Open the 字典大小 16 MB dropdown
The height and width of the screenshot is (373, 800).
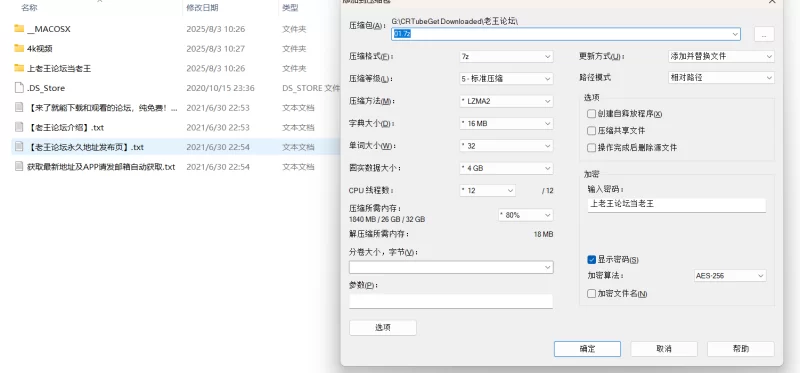click(506, 123)
